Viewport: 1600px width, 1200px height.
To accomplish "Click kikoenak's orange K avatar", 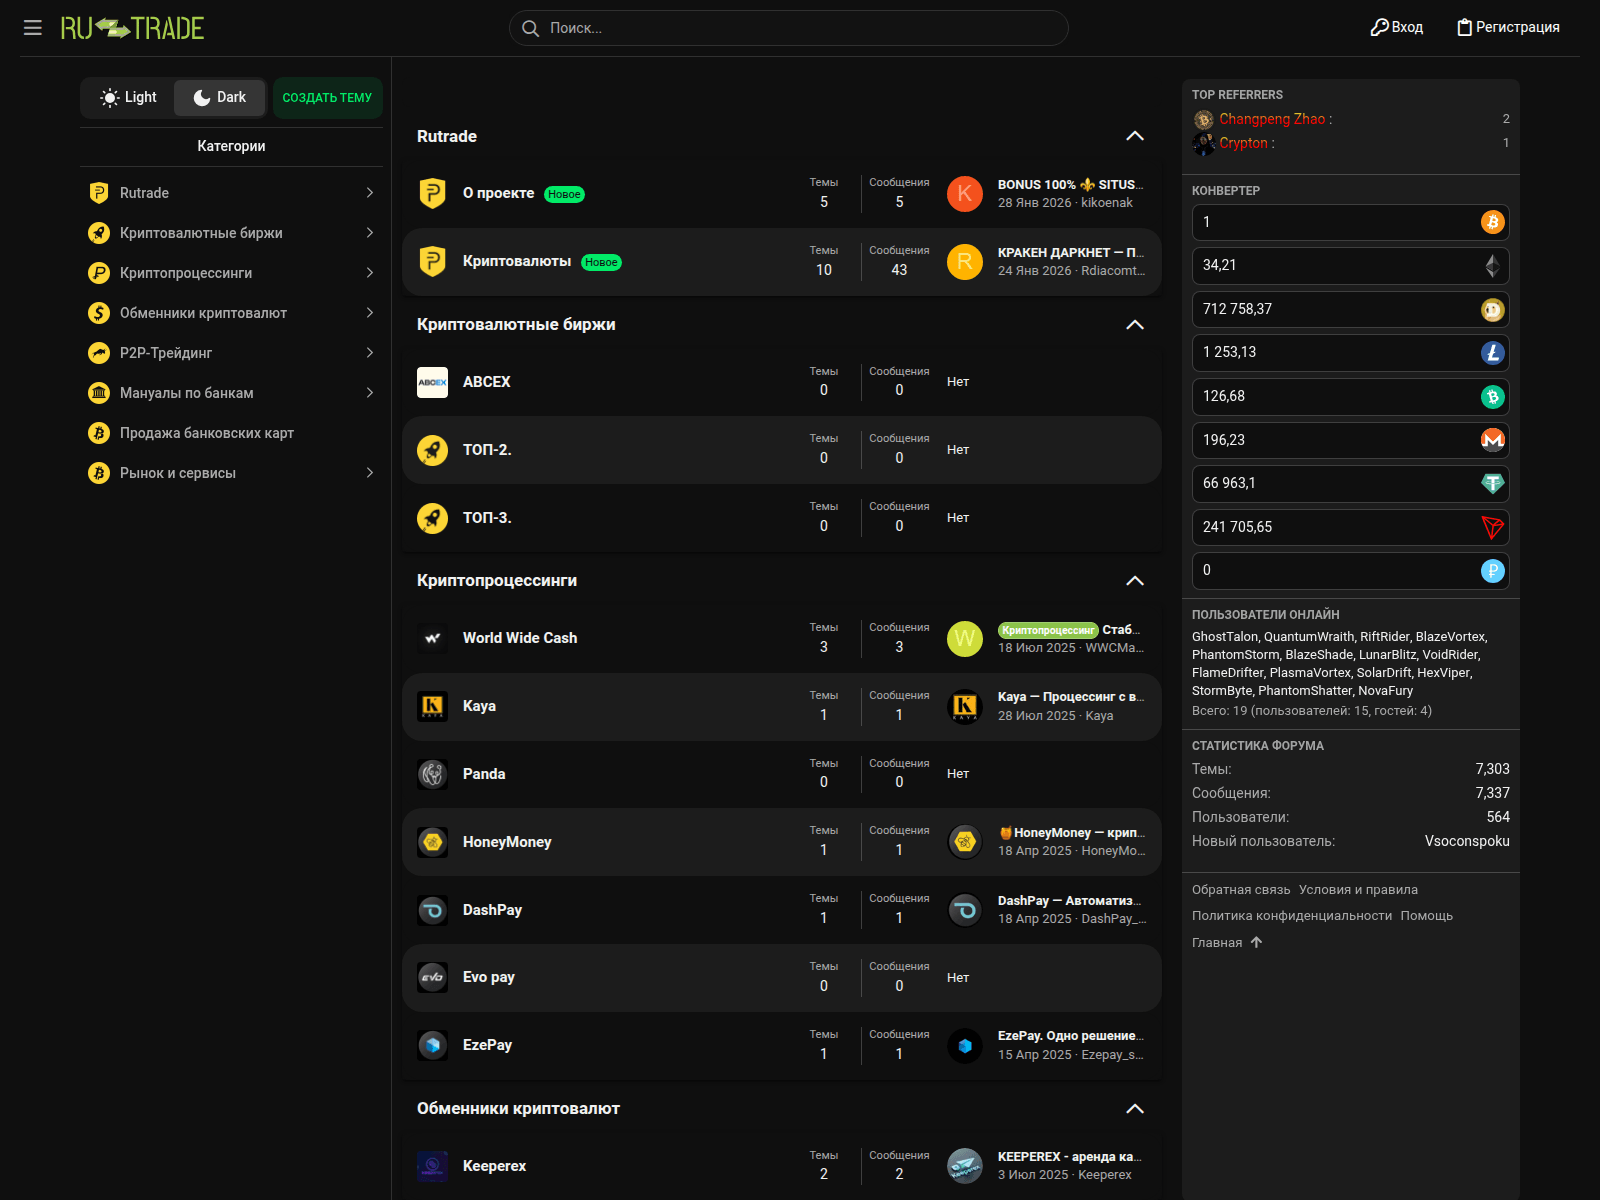I will point(965,194).
